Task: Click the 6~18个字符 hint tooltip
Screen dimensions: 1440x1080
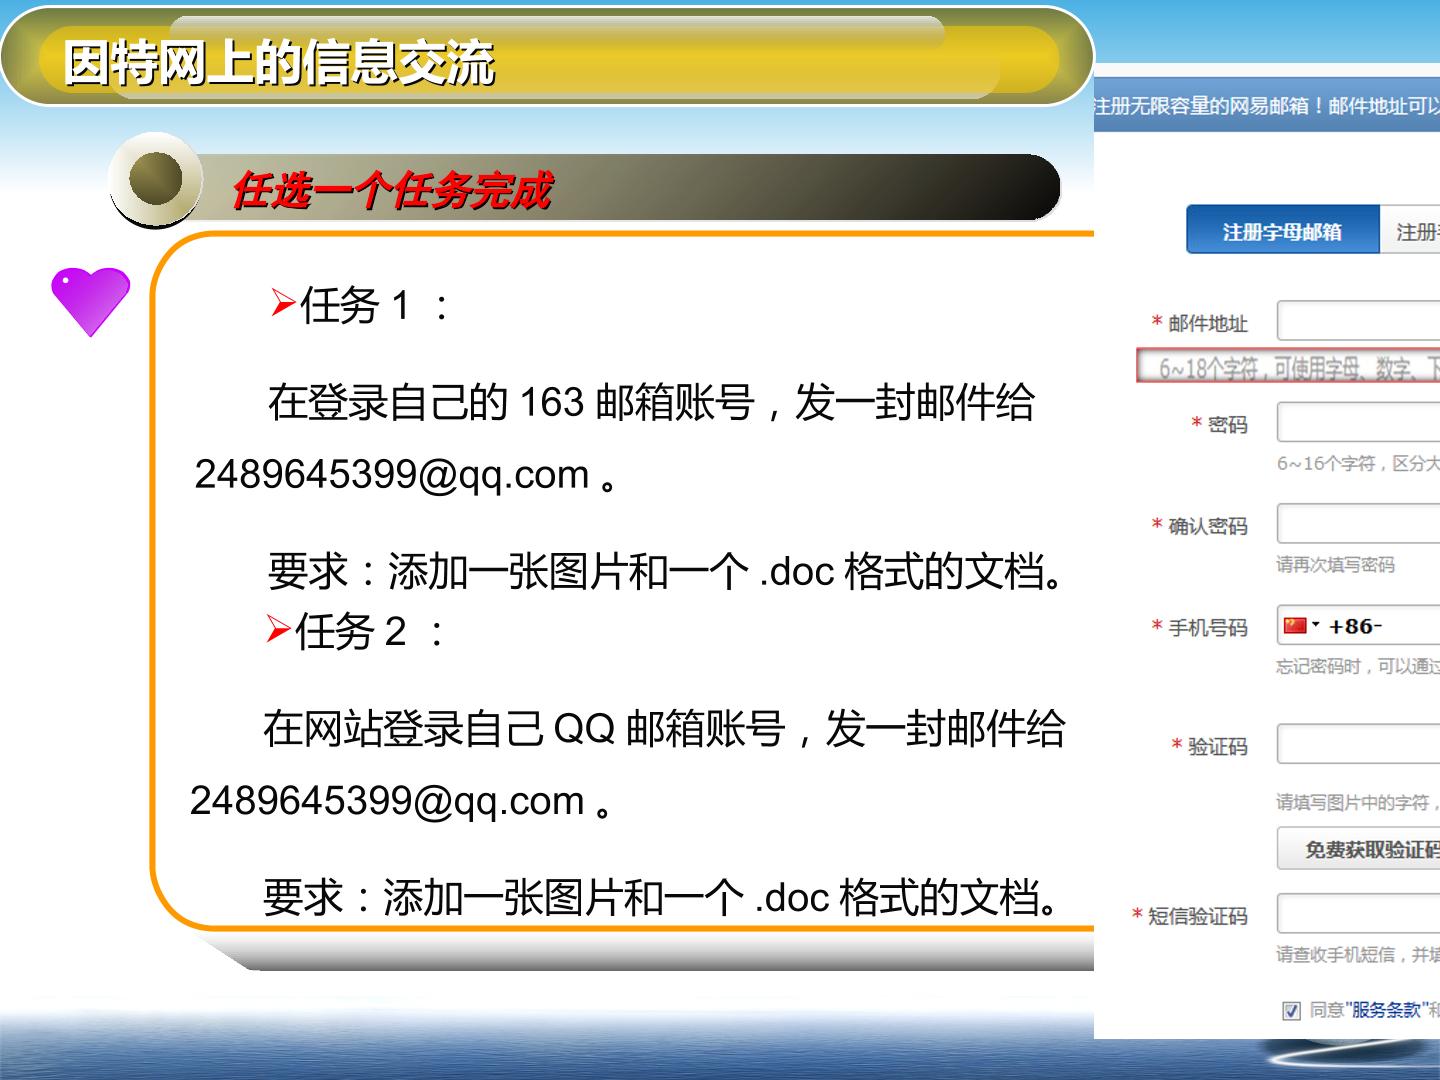Action: (x=1288, y=367)
